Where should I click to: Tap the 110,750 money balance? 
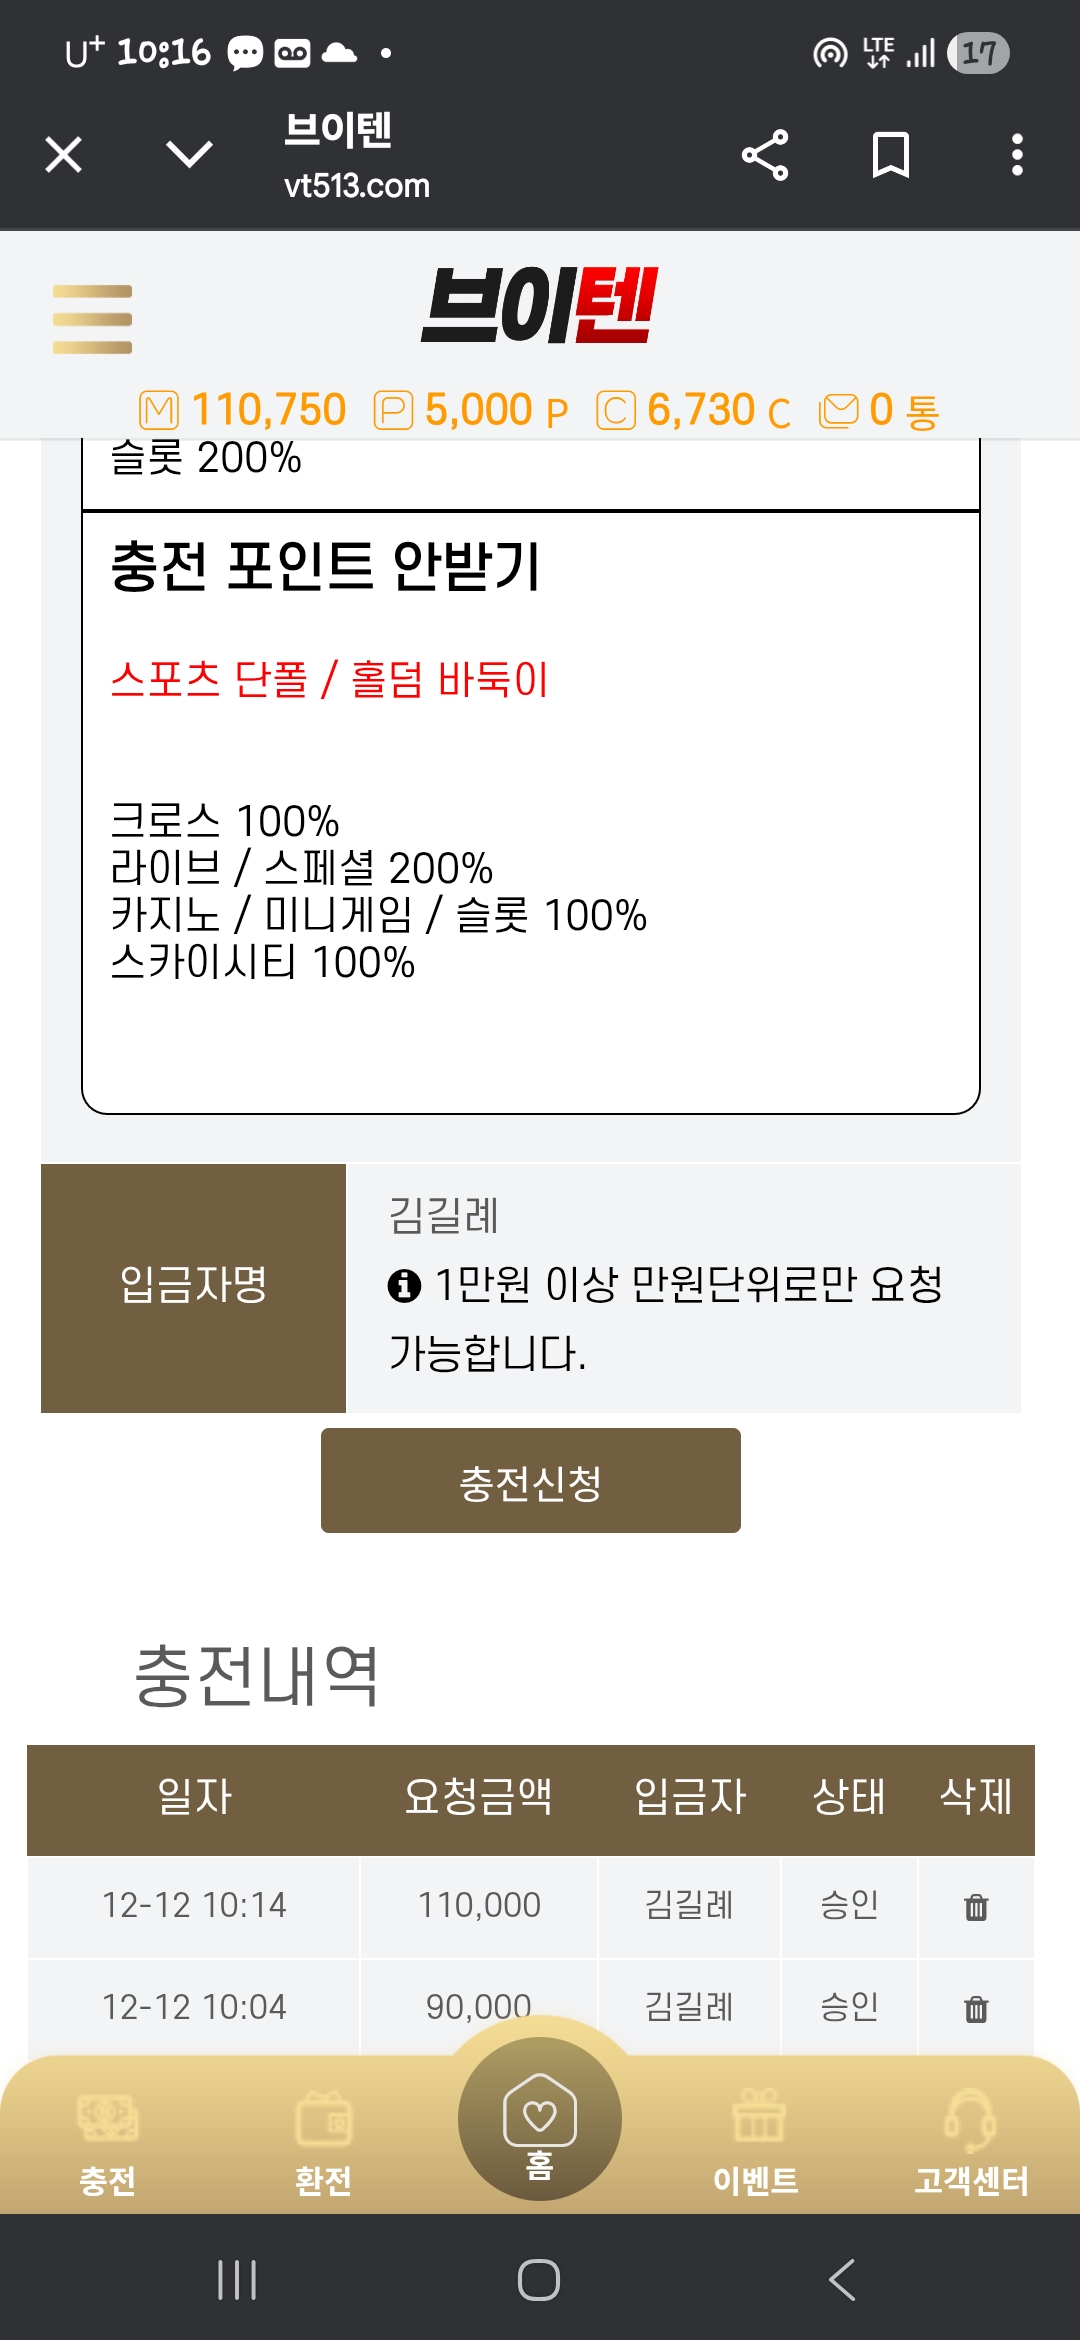coord(243,410)
